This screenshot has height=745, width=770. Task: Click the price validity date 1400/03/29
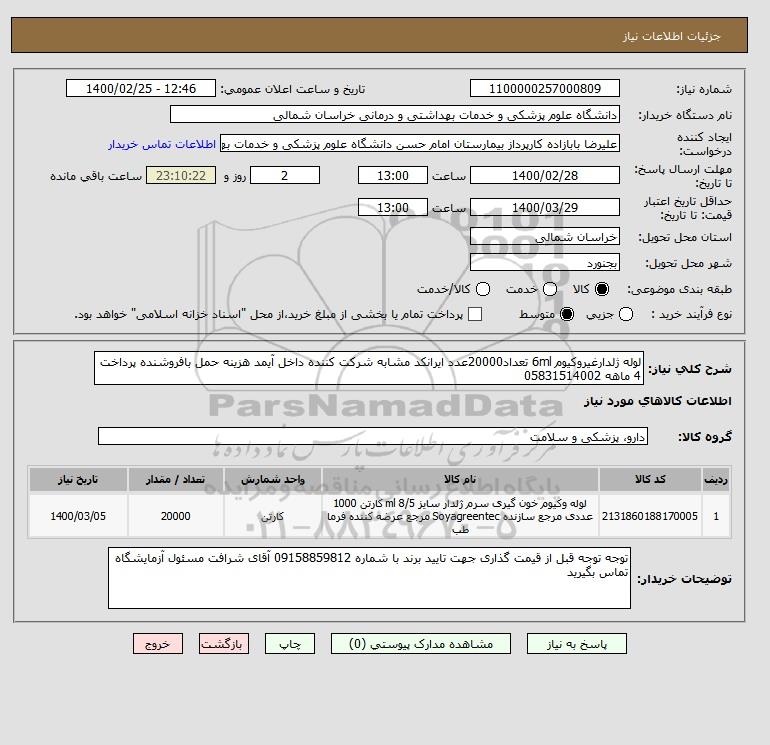(545, 207)
